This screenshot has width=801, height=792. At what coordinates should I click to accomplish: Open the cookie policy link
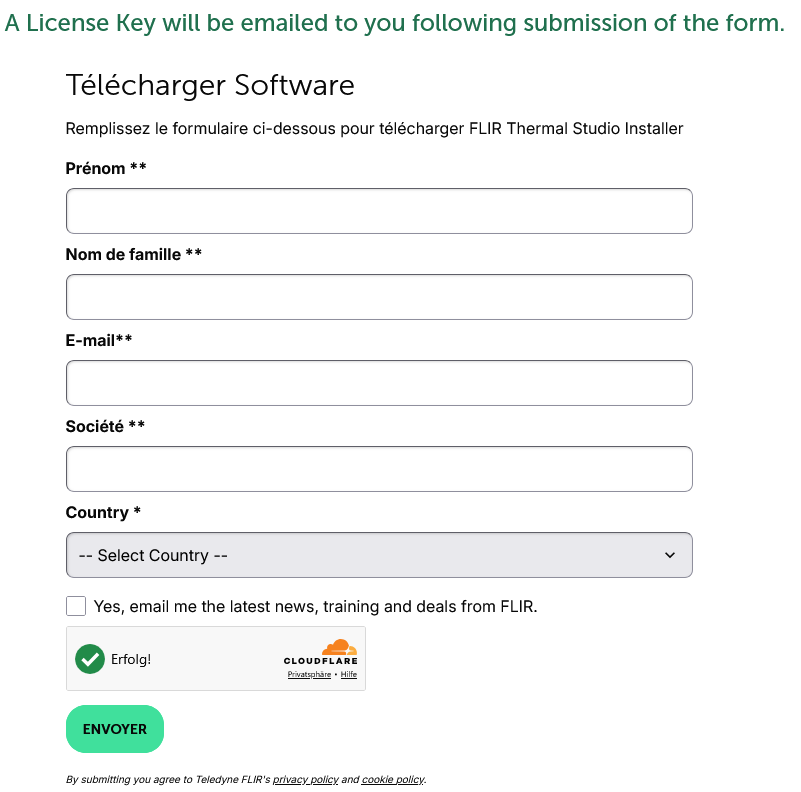click(x=393, y=780)
